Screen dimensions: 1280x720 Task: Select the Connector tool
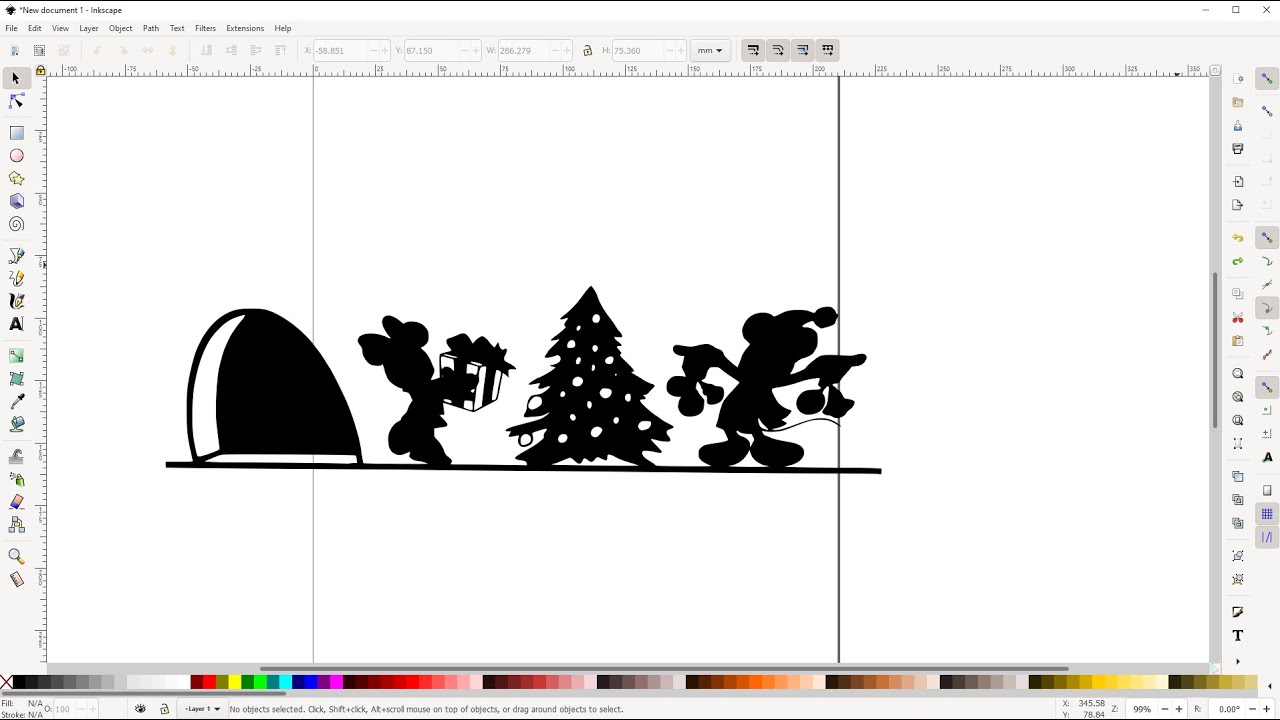point(16,524)
